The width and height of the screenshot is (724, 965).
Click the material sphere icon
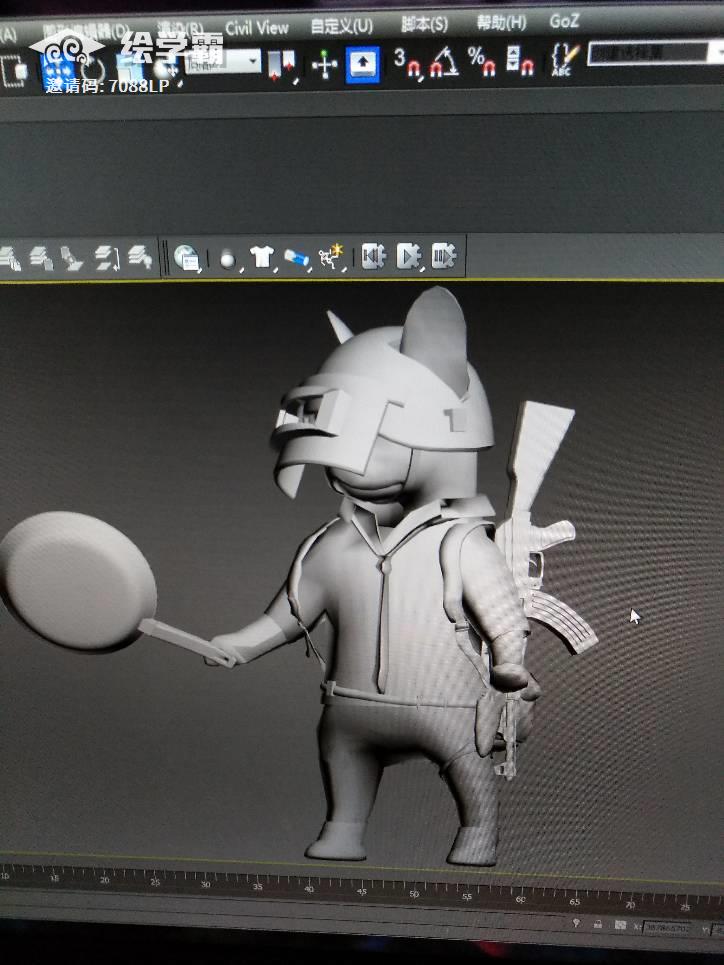tap(228, 258)
